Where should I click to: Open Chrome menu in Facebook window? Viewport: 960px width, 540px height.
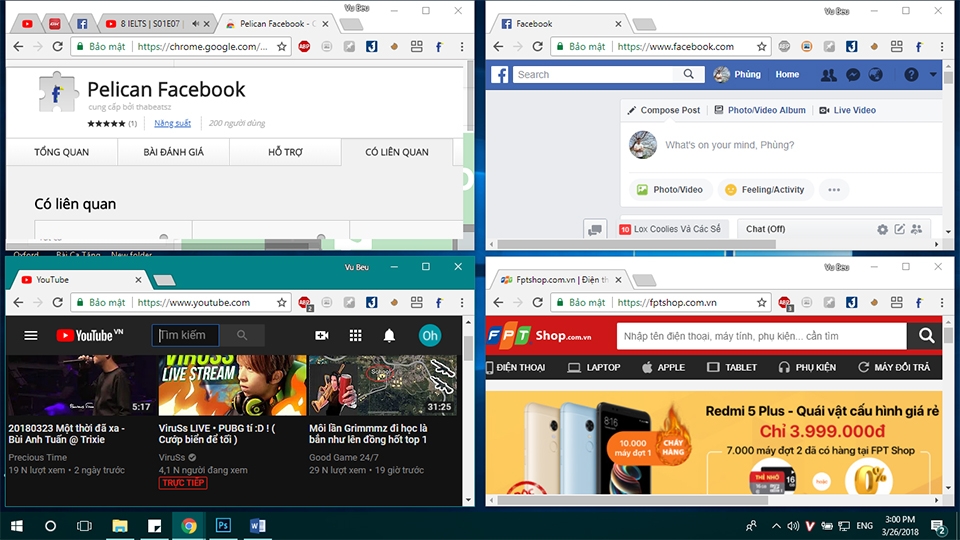(x=942, y=47)
